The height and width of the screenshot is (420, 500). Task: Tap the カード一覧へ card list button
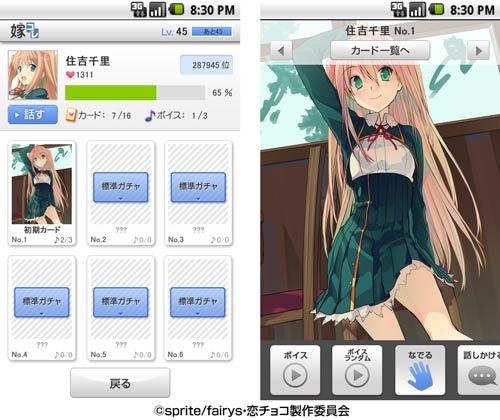point(380,51)
